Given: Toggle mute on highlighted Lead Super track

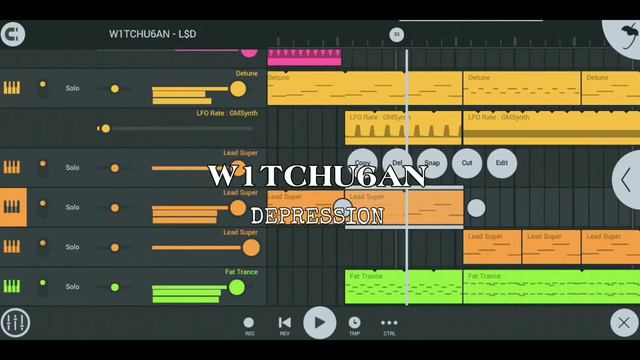Looking at the screenshot, I should tap(42, 208).
